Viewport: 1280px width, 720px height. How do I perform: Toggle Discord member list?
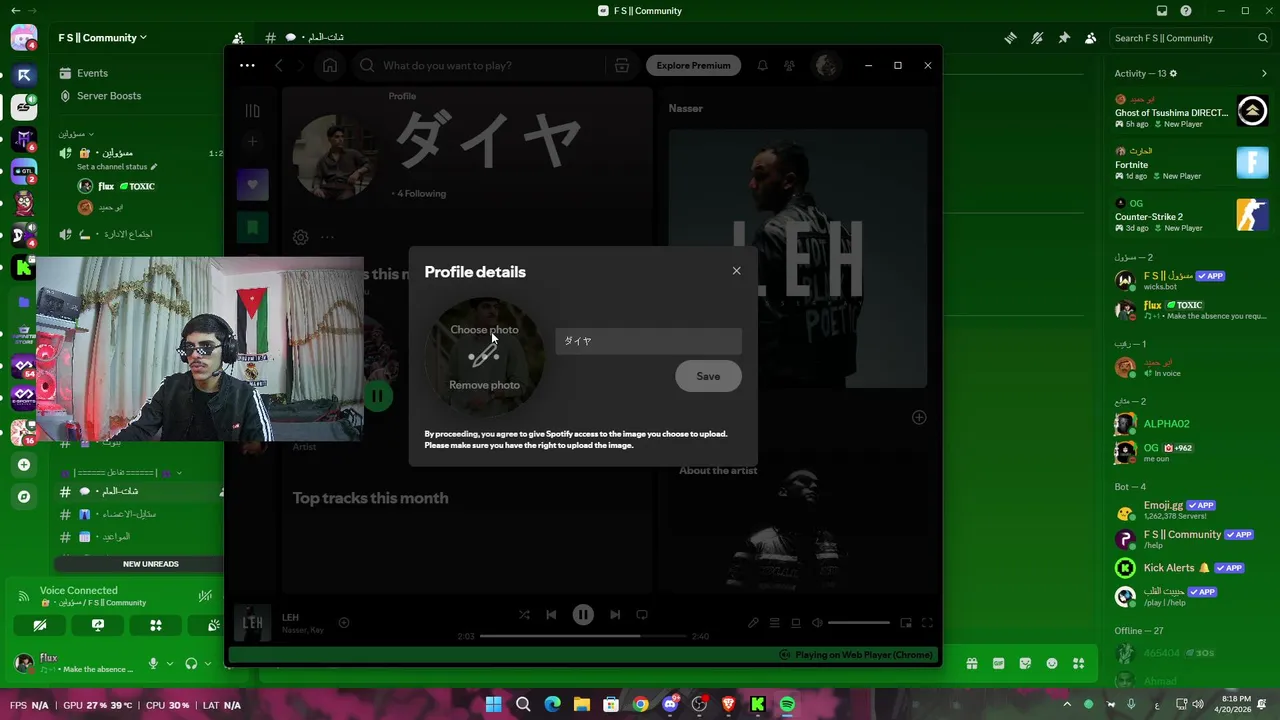[x=1090, y=38]
